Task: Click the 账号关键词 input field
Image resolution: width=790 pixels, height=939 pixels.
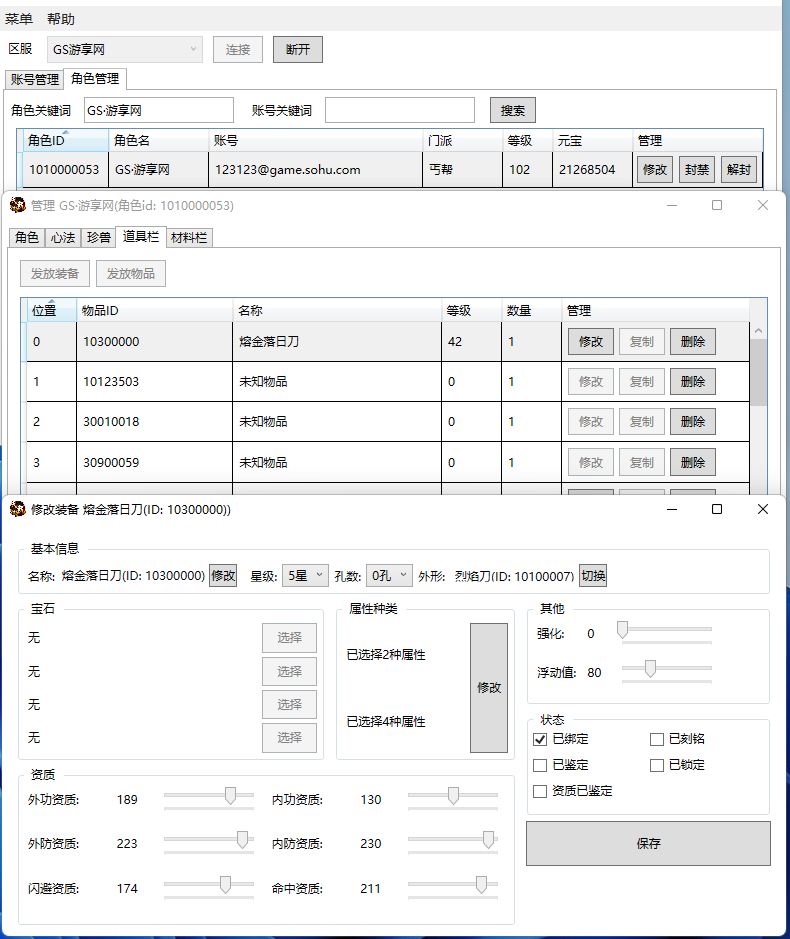Action: pos(399,110)
